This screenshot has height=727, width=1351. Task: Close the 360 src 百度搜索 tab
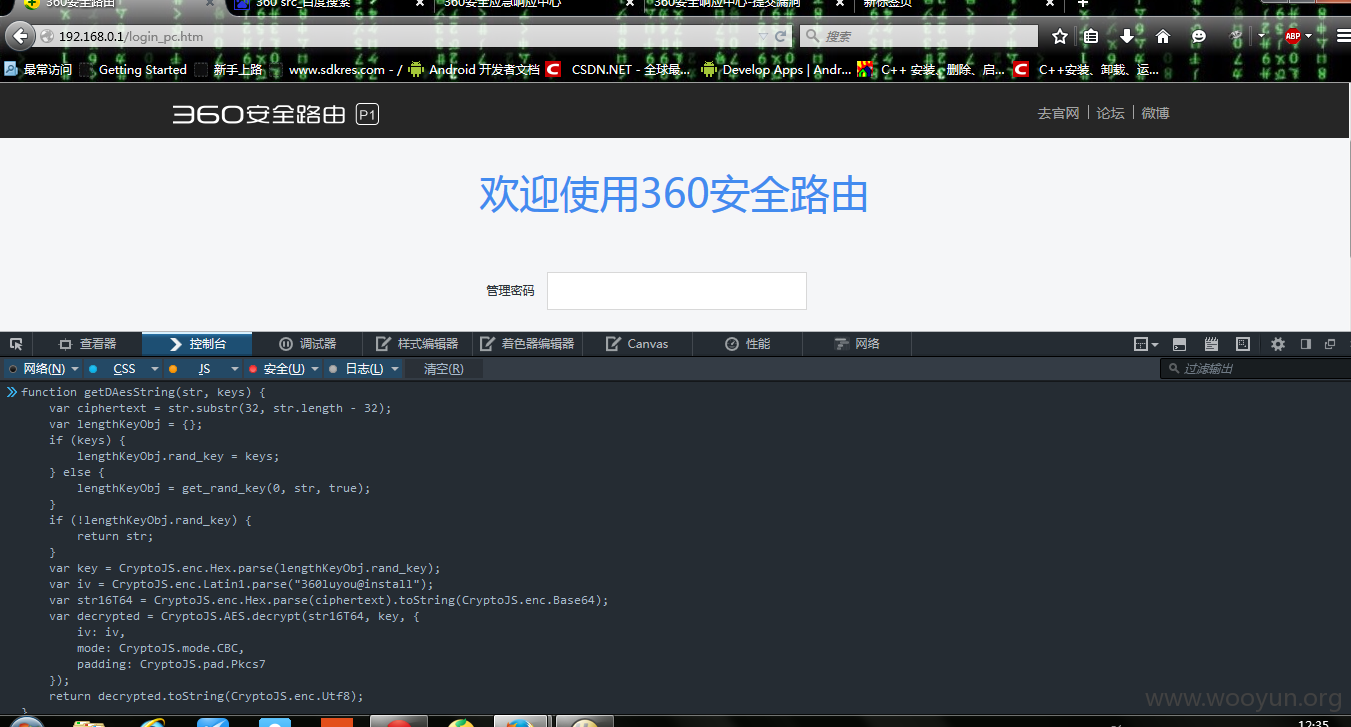point(420,4)
